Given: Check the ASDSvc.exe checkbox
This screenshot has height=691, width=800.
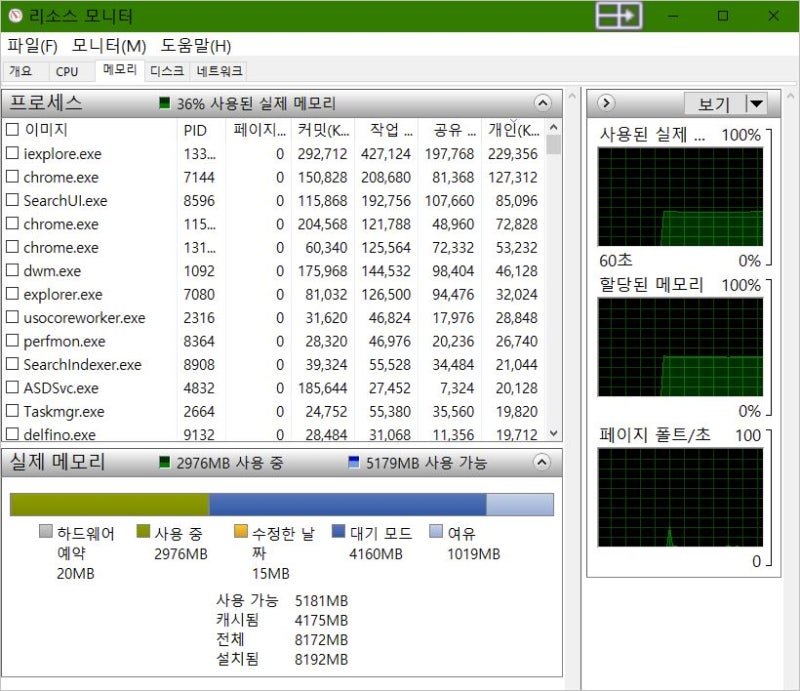Looking at the screenshot, I should click(x=12, y=388).
